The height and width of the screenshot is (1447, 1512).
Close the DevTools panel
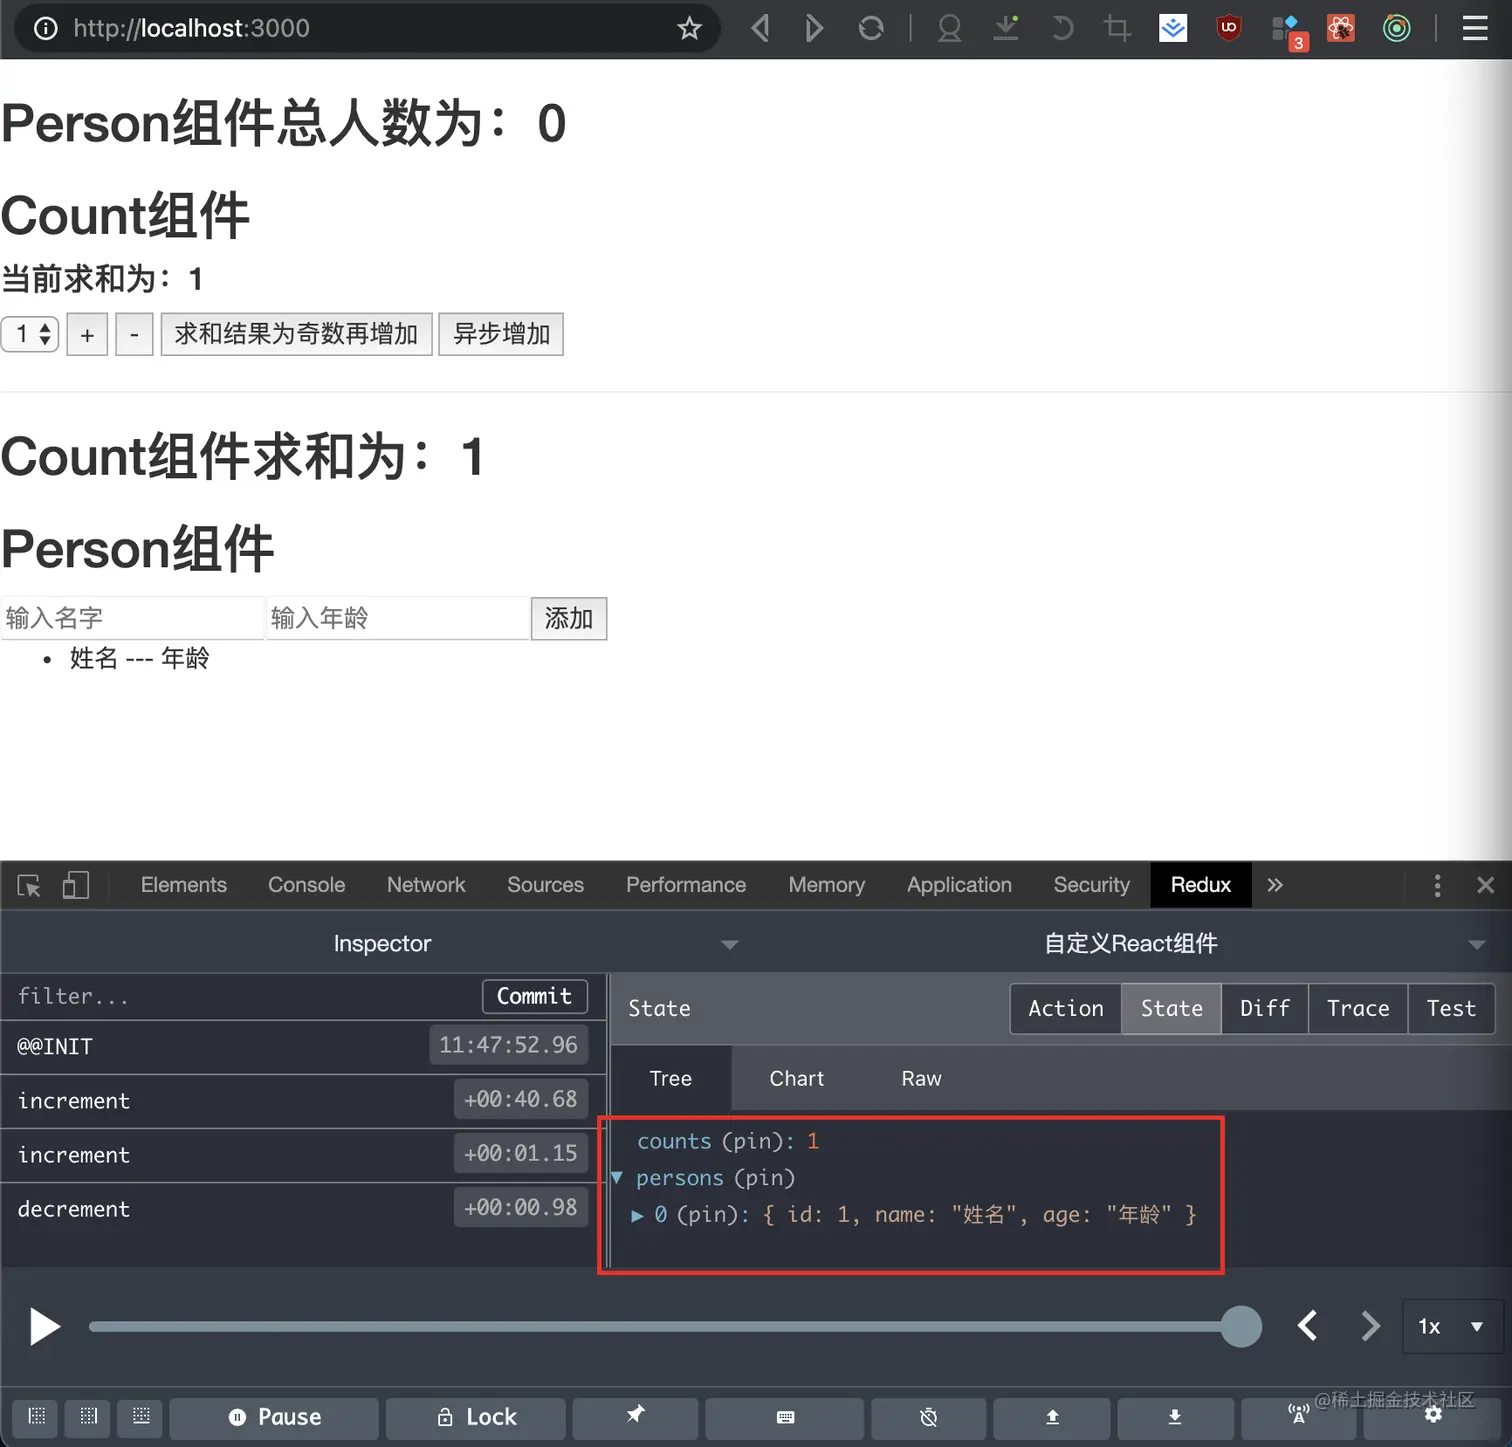pyautogui.click(x=1486, y=885)
